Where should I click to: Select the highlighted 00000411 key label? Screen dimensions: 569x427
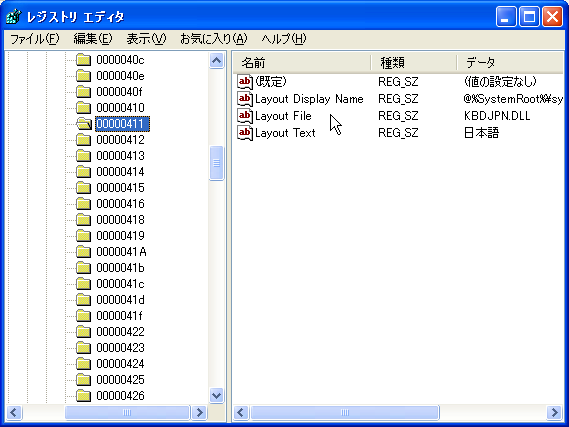click(122, 124)
